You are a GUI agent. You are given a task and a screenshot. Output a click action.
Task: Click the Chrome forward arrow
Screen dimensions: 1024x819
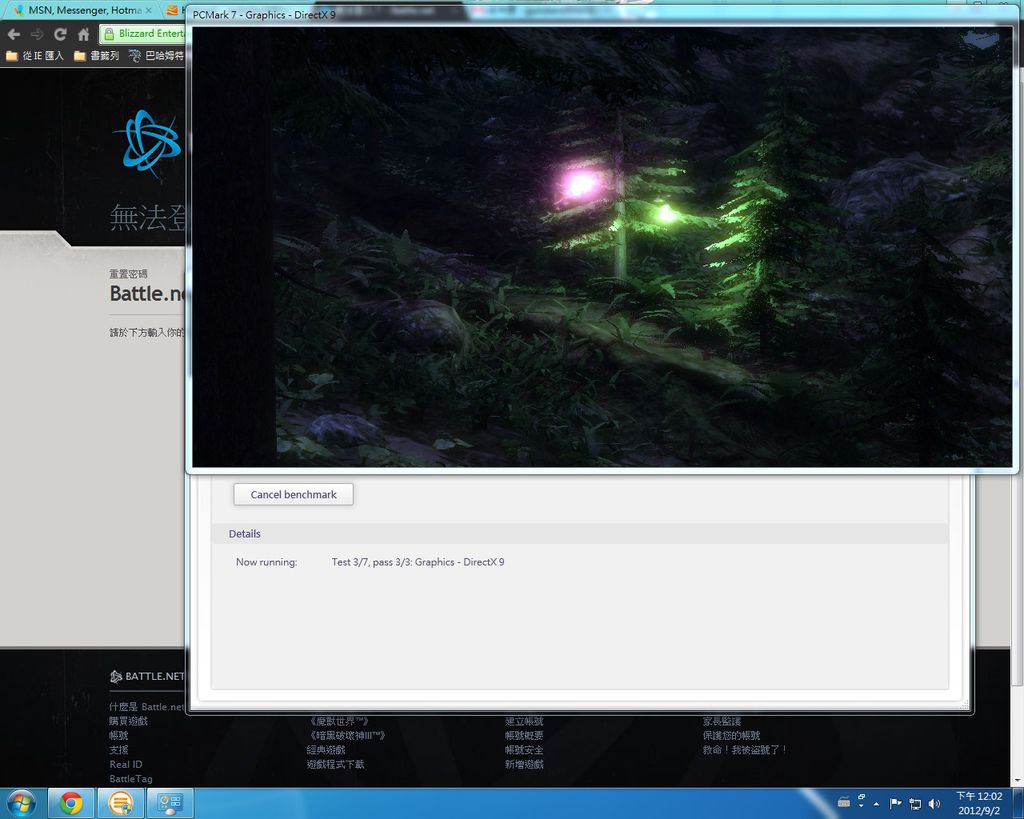point(37,34)
